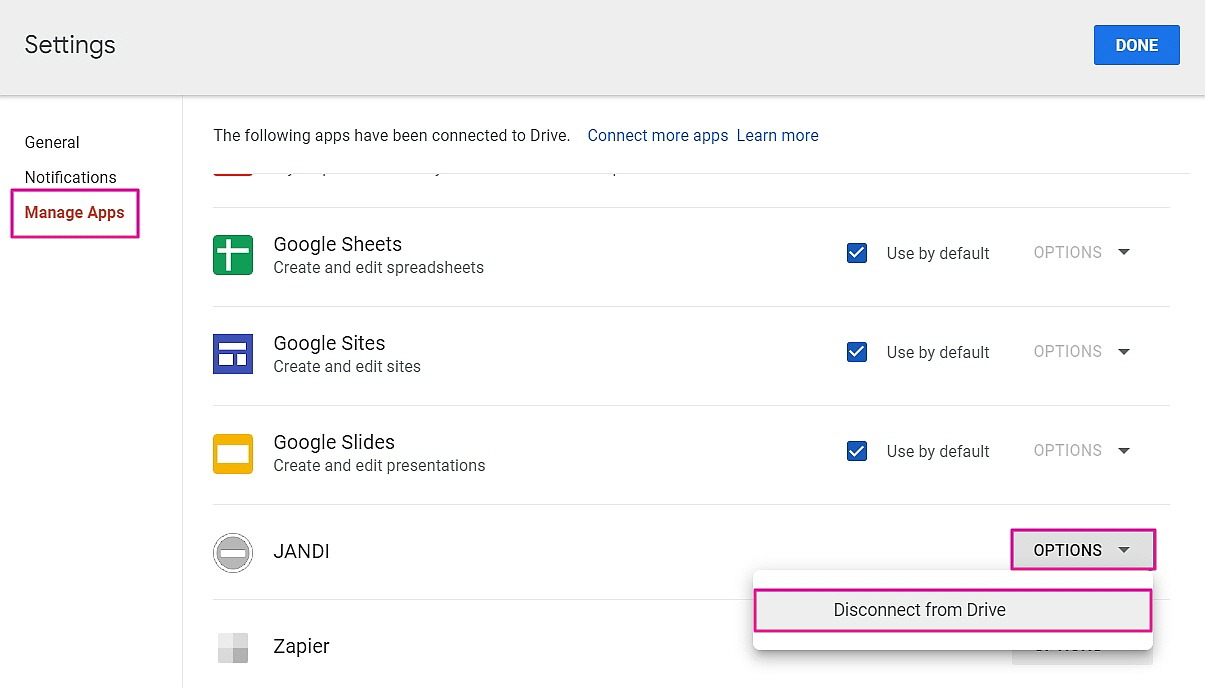
Task: Open the Learn more link
Action: tap(777, 136)
